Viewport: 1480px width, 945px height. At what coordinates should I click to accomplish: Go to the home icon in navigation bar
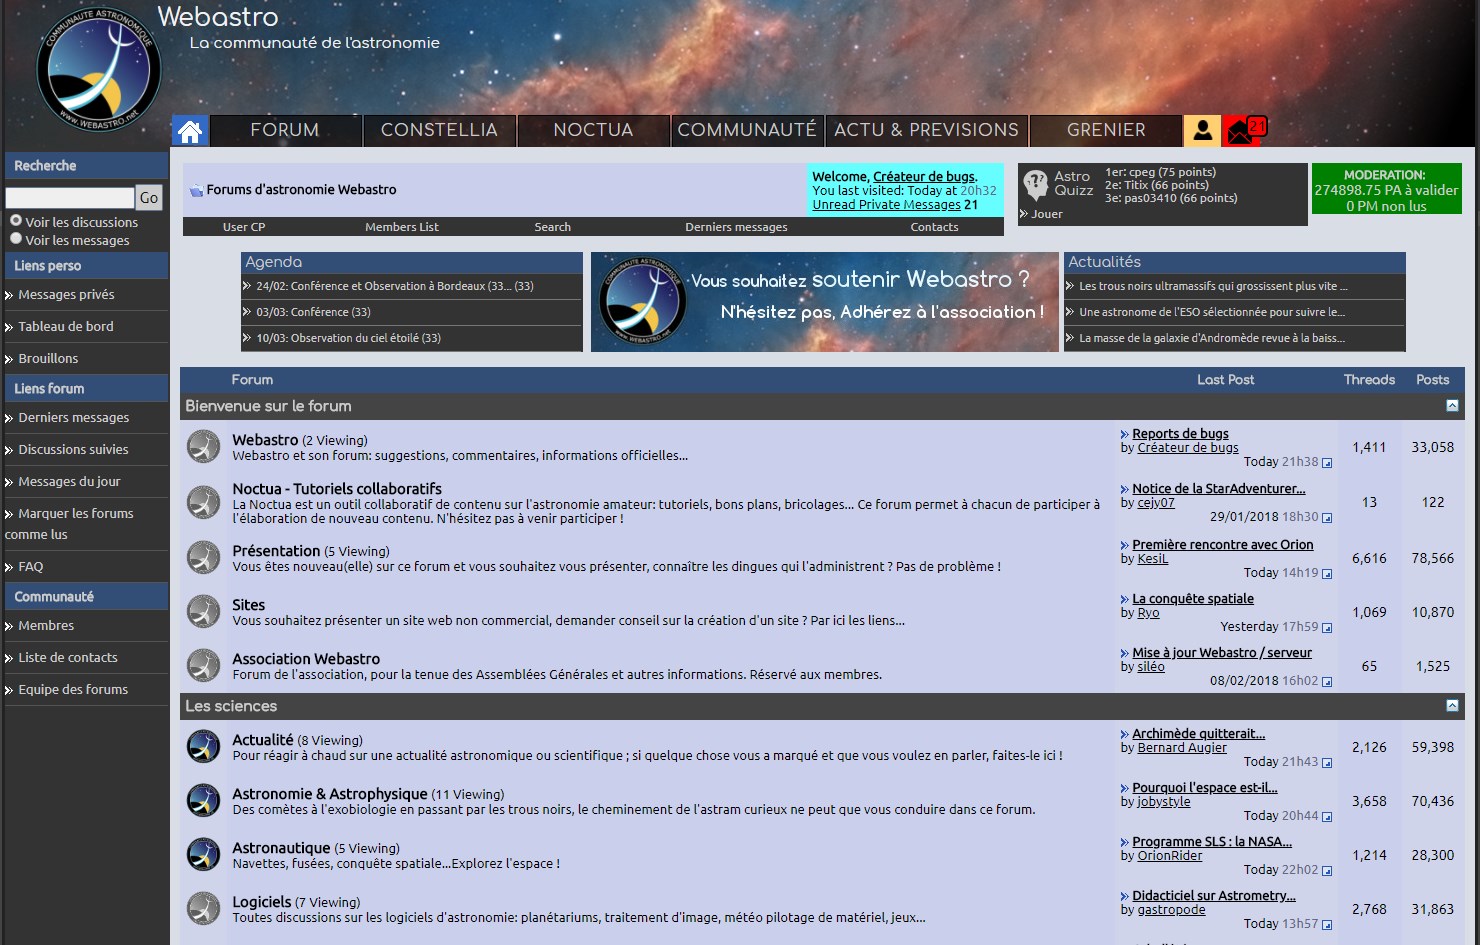[x=189, y=131]
